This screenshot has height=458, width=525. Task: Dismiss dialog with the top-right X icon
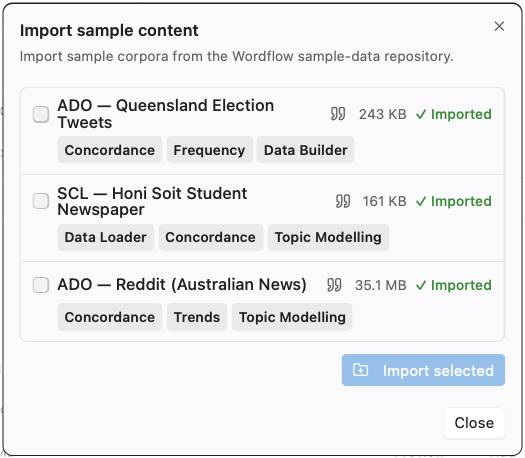pyautogui.click(x=499, y=26)
